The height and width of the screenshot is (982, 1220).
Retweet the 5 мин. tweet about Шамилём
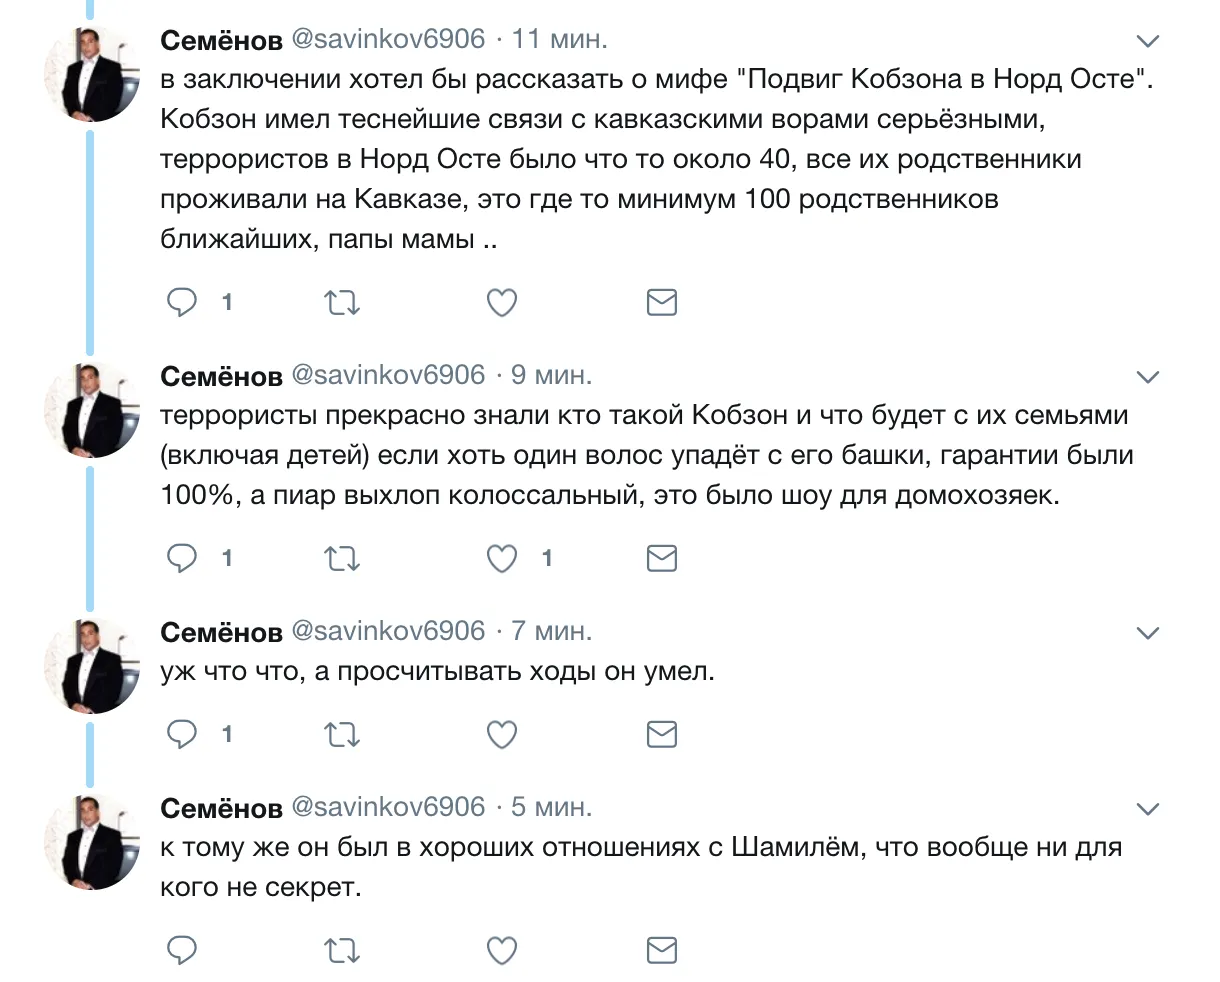tap(342, 950)
